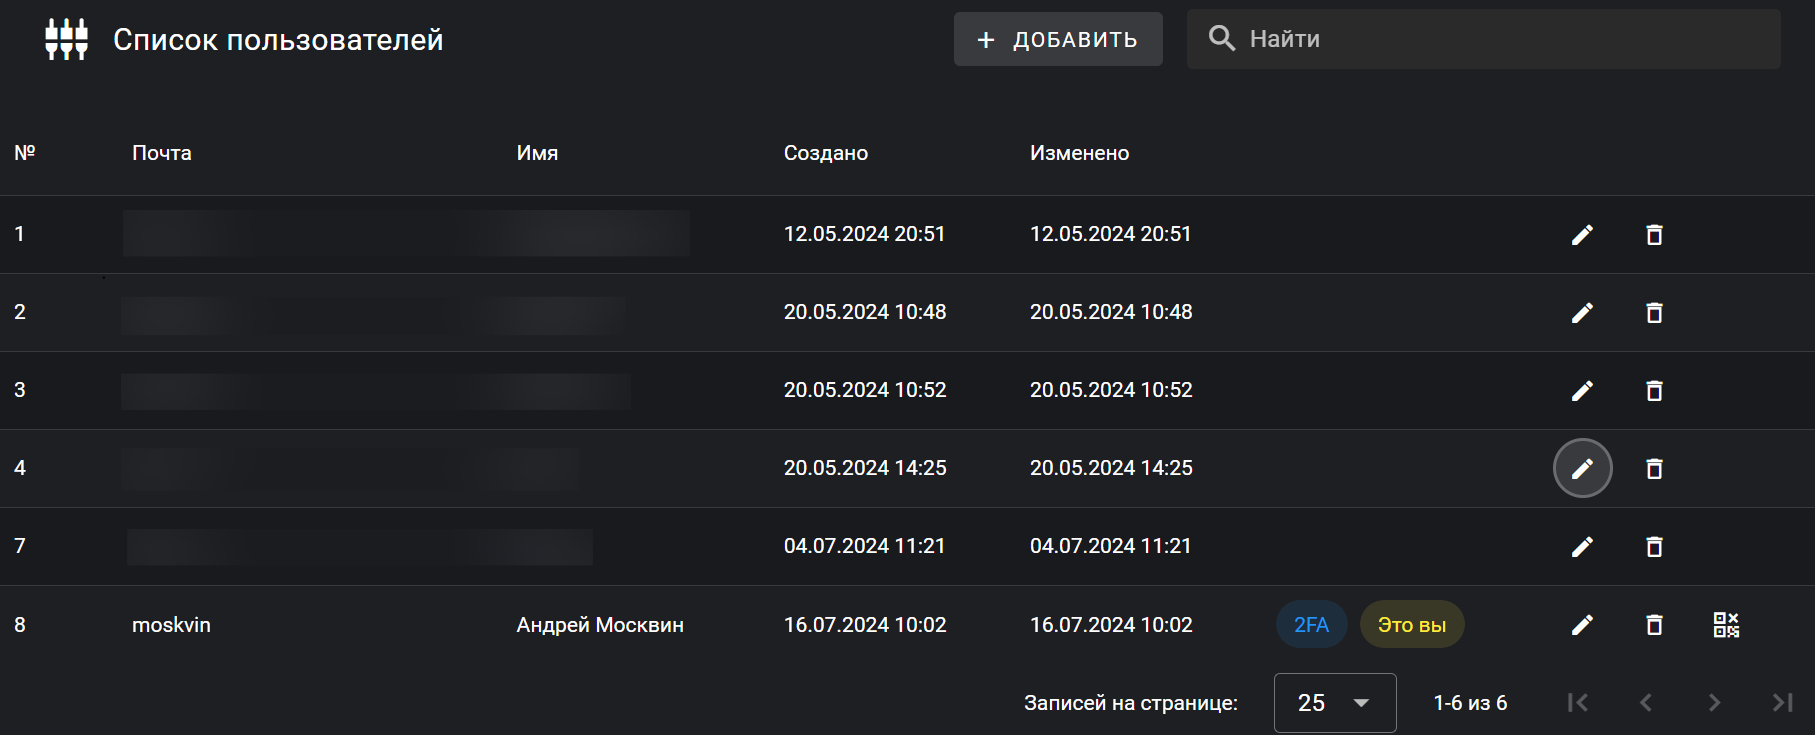Sort by the Почта column header
This screenshot has width=1815, height=735.
pos(162,153)
